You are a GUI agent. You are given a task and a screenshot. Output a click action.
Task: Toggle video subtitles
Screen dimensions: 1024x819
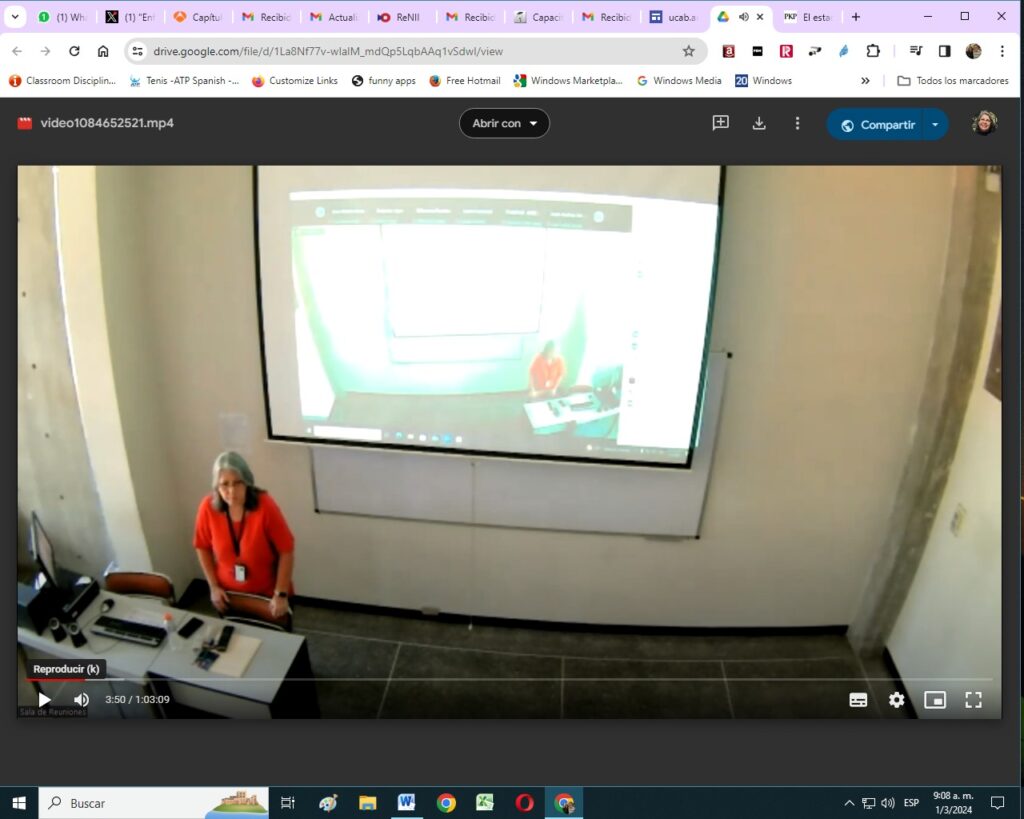click(x=858, y=700)
